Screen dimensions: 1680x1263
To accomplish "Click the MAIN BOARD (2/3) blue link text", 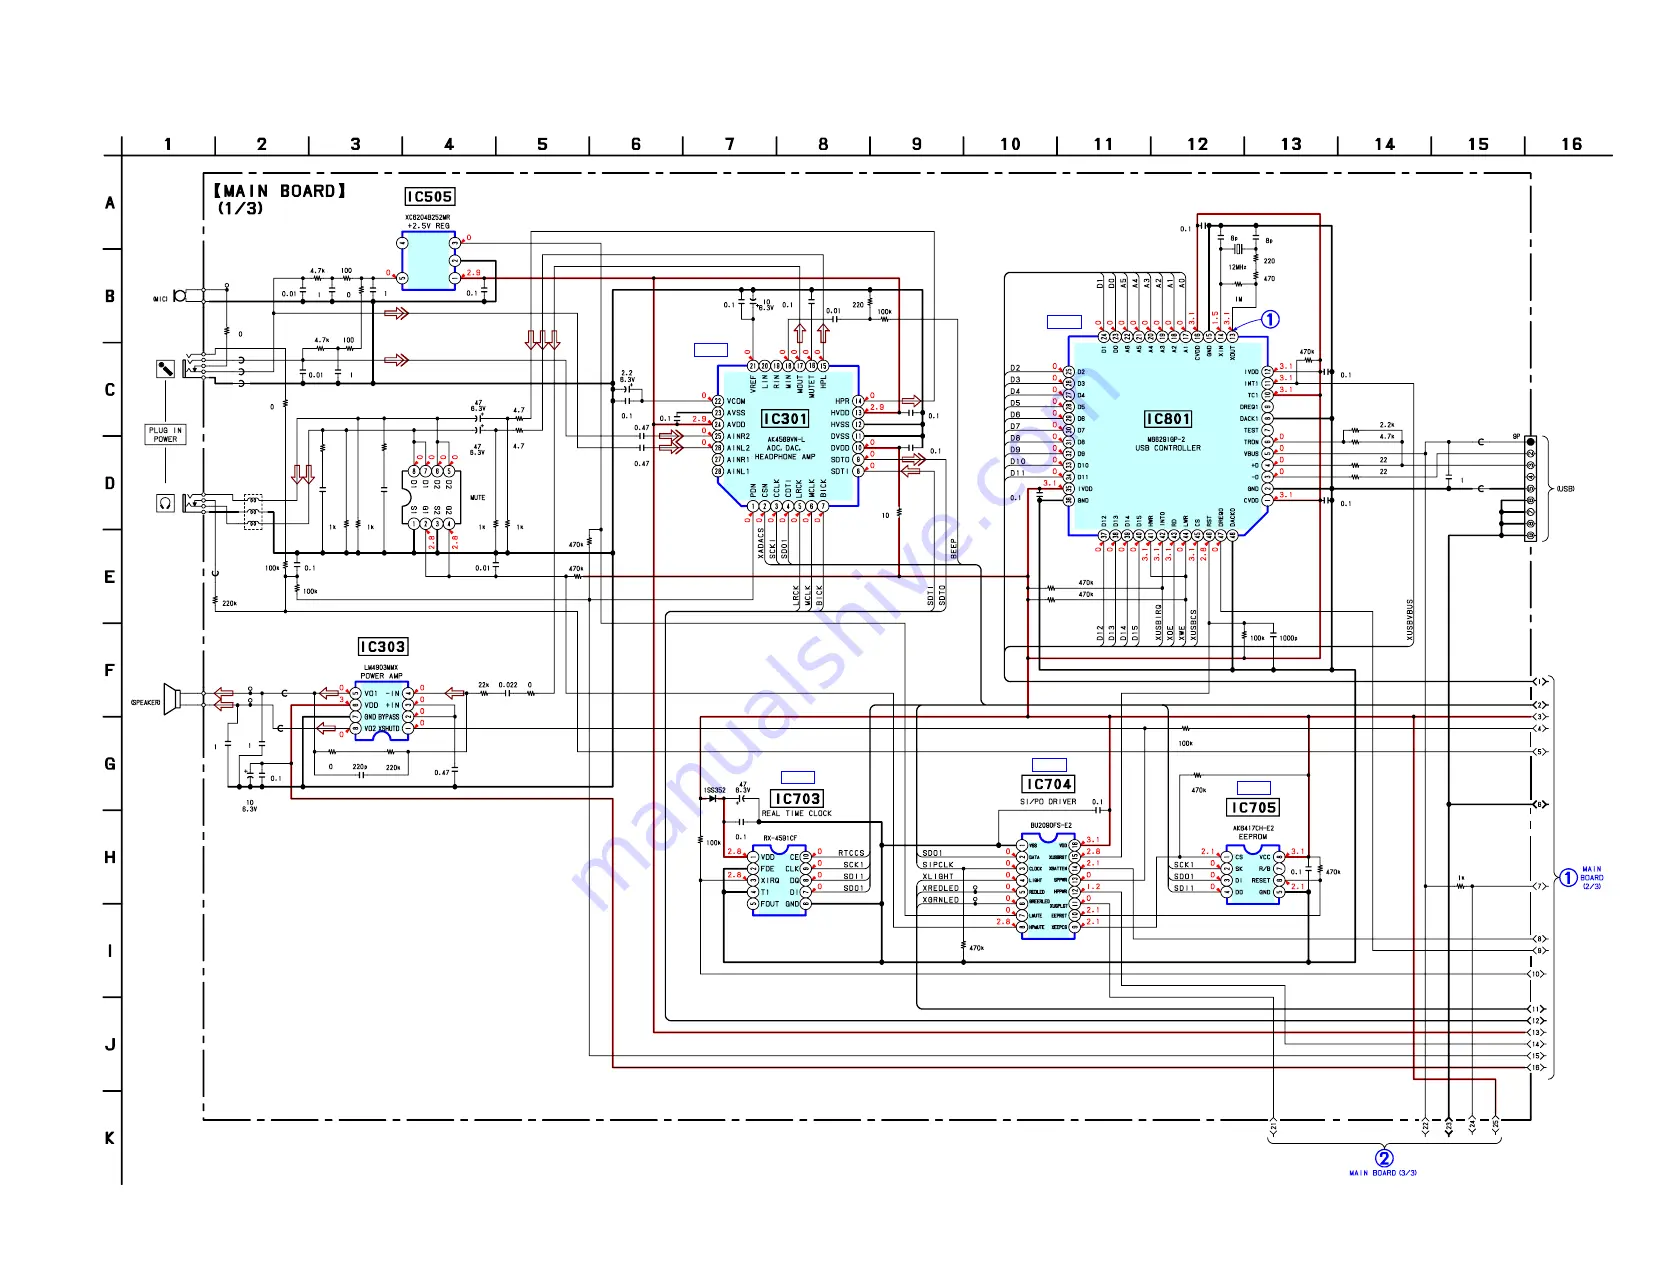I will coord(1592,878).
